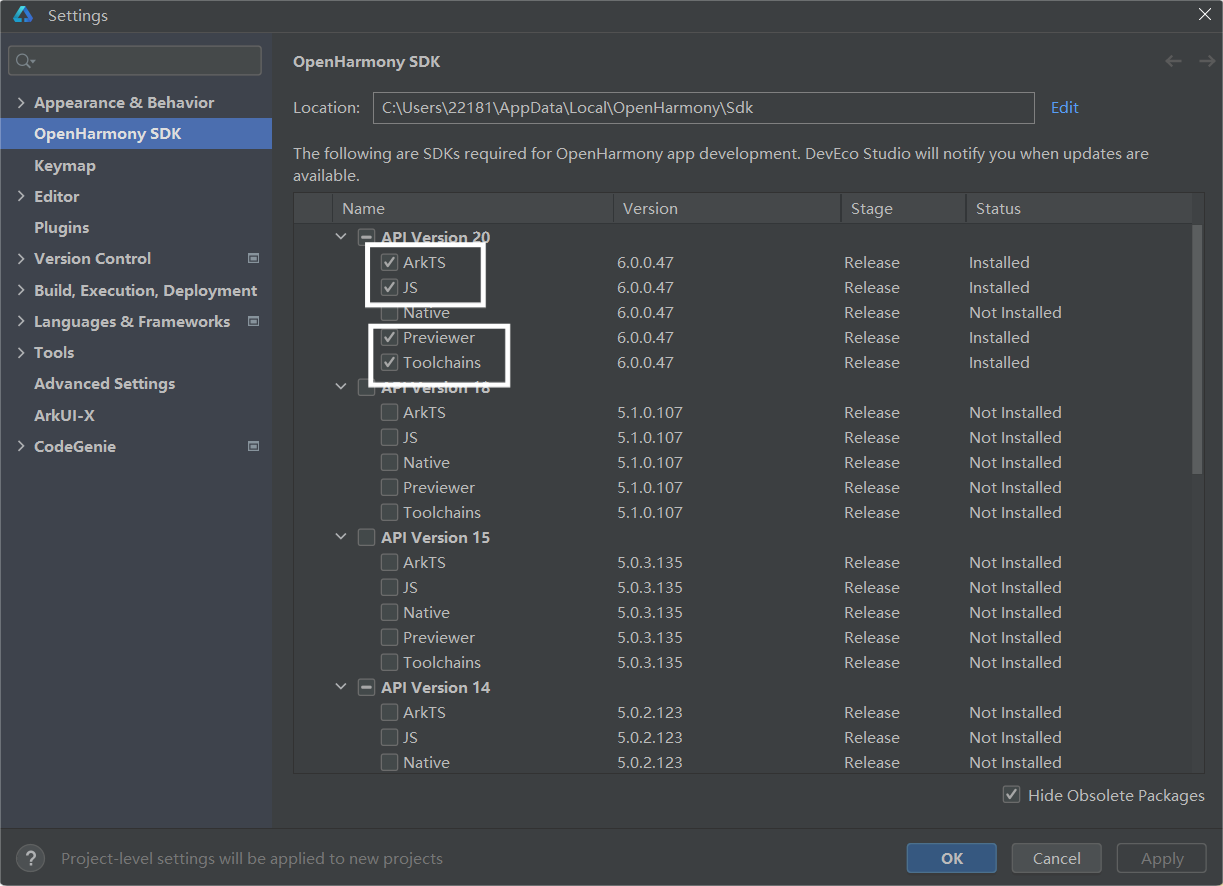Uncheck JS 6.0.0.47 checkbox

tap(390, 287)
